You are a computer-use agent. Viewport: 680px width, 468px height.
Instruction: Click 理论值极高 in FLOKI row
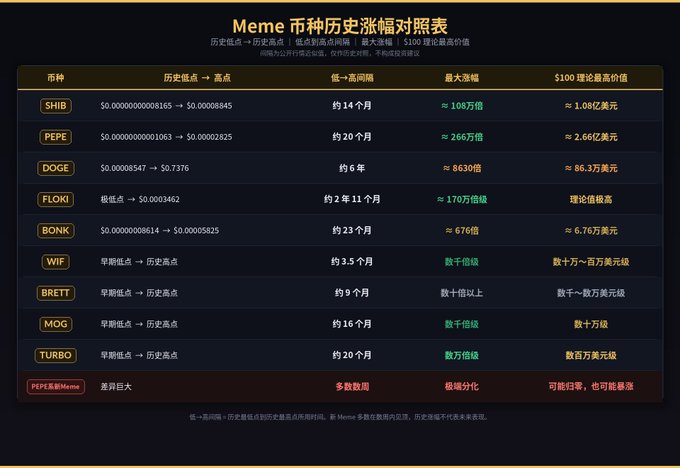point(591,200)
